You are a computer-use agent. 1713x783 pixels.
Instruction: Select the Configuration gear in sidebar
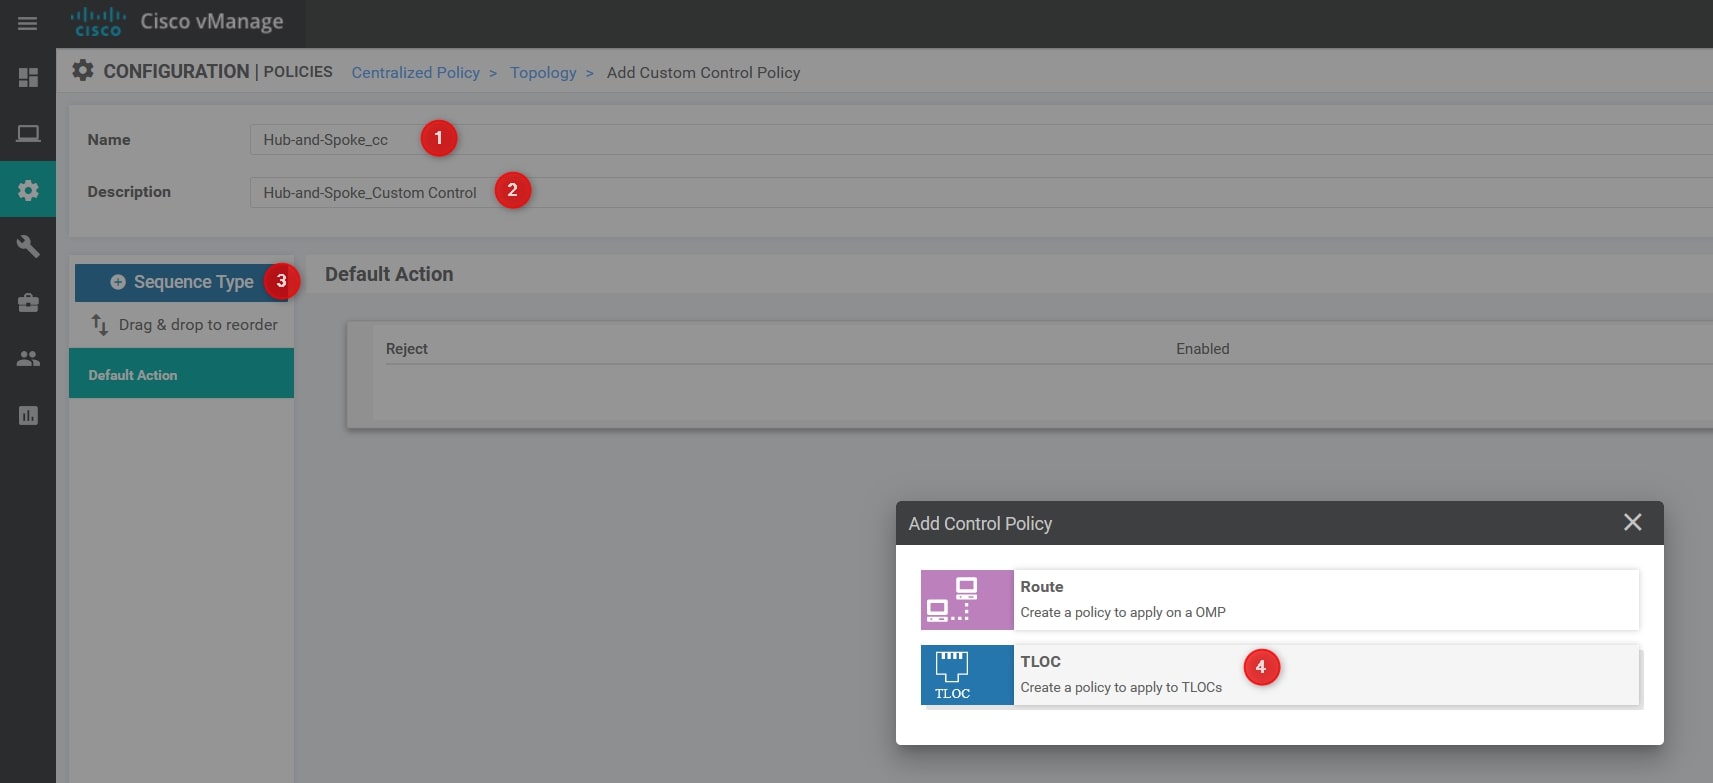28,190
